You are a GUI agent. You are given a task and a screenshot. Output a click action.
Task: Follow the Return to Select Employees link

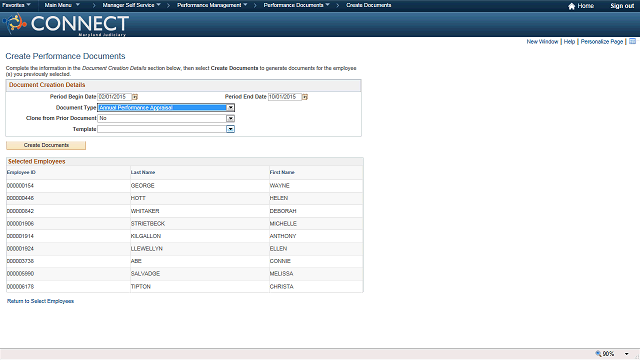[x=40, y=301]
